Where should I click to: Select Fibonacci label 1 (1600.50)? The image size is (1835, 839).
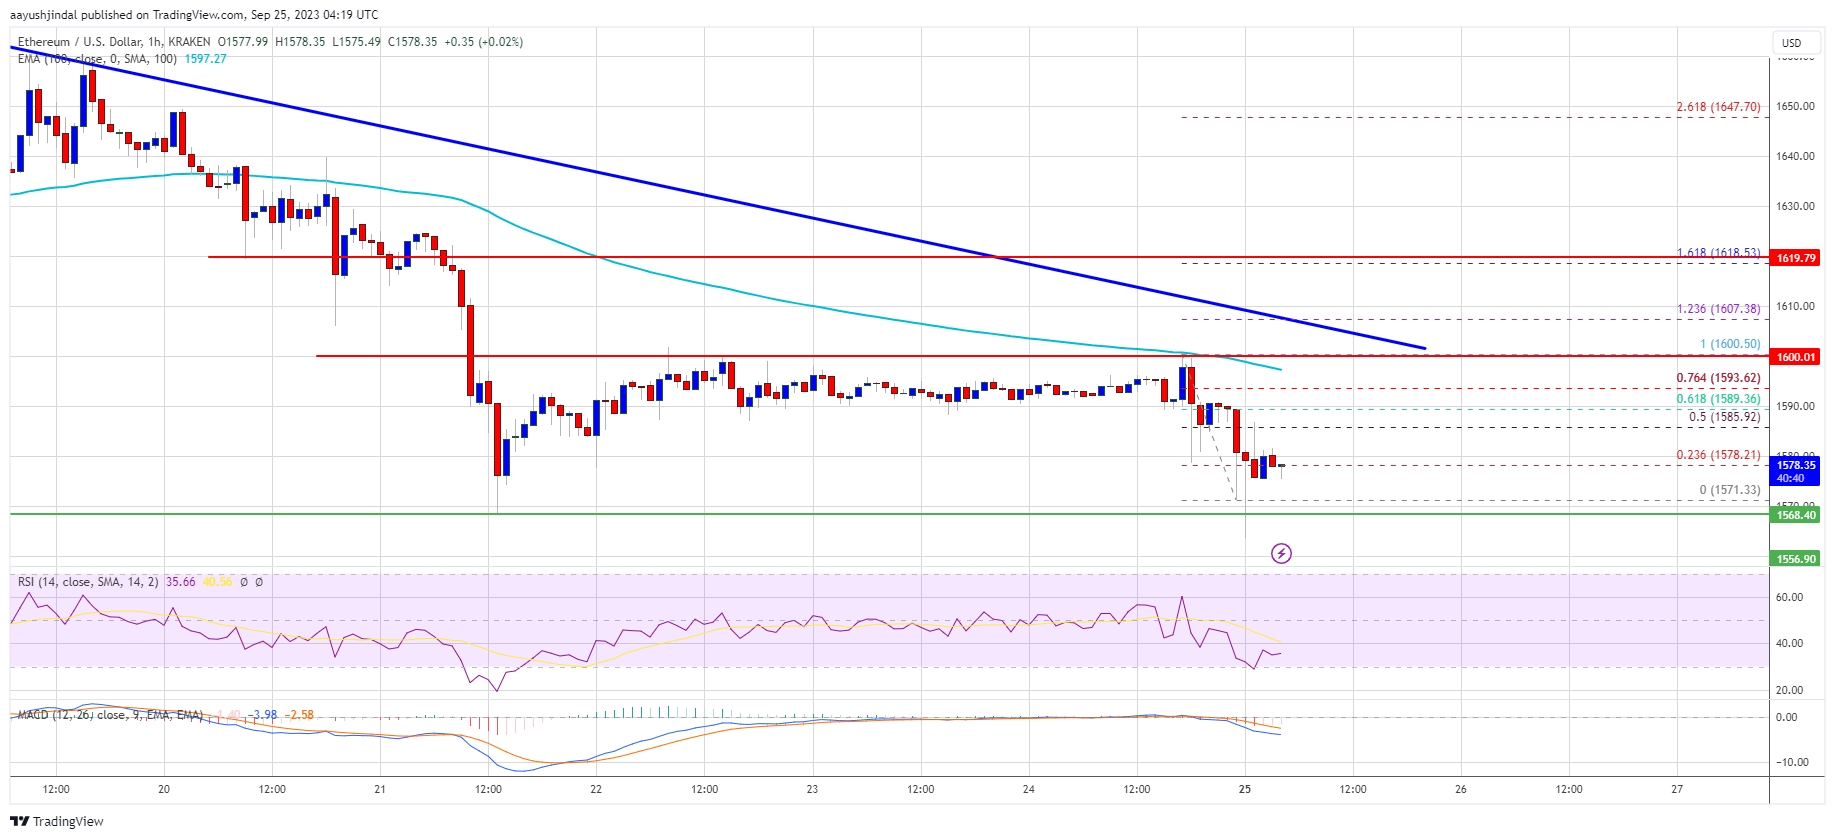1730,344
